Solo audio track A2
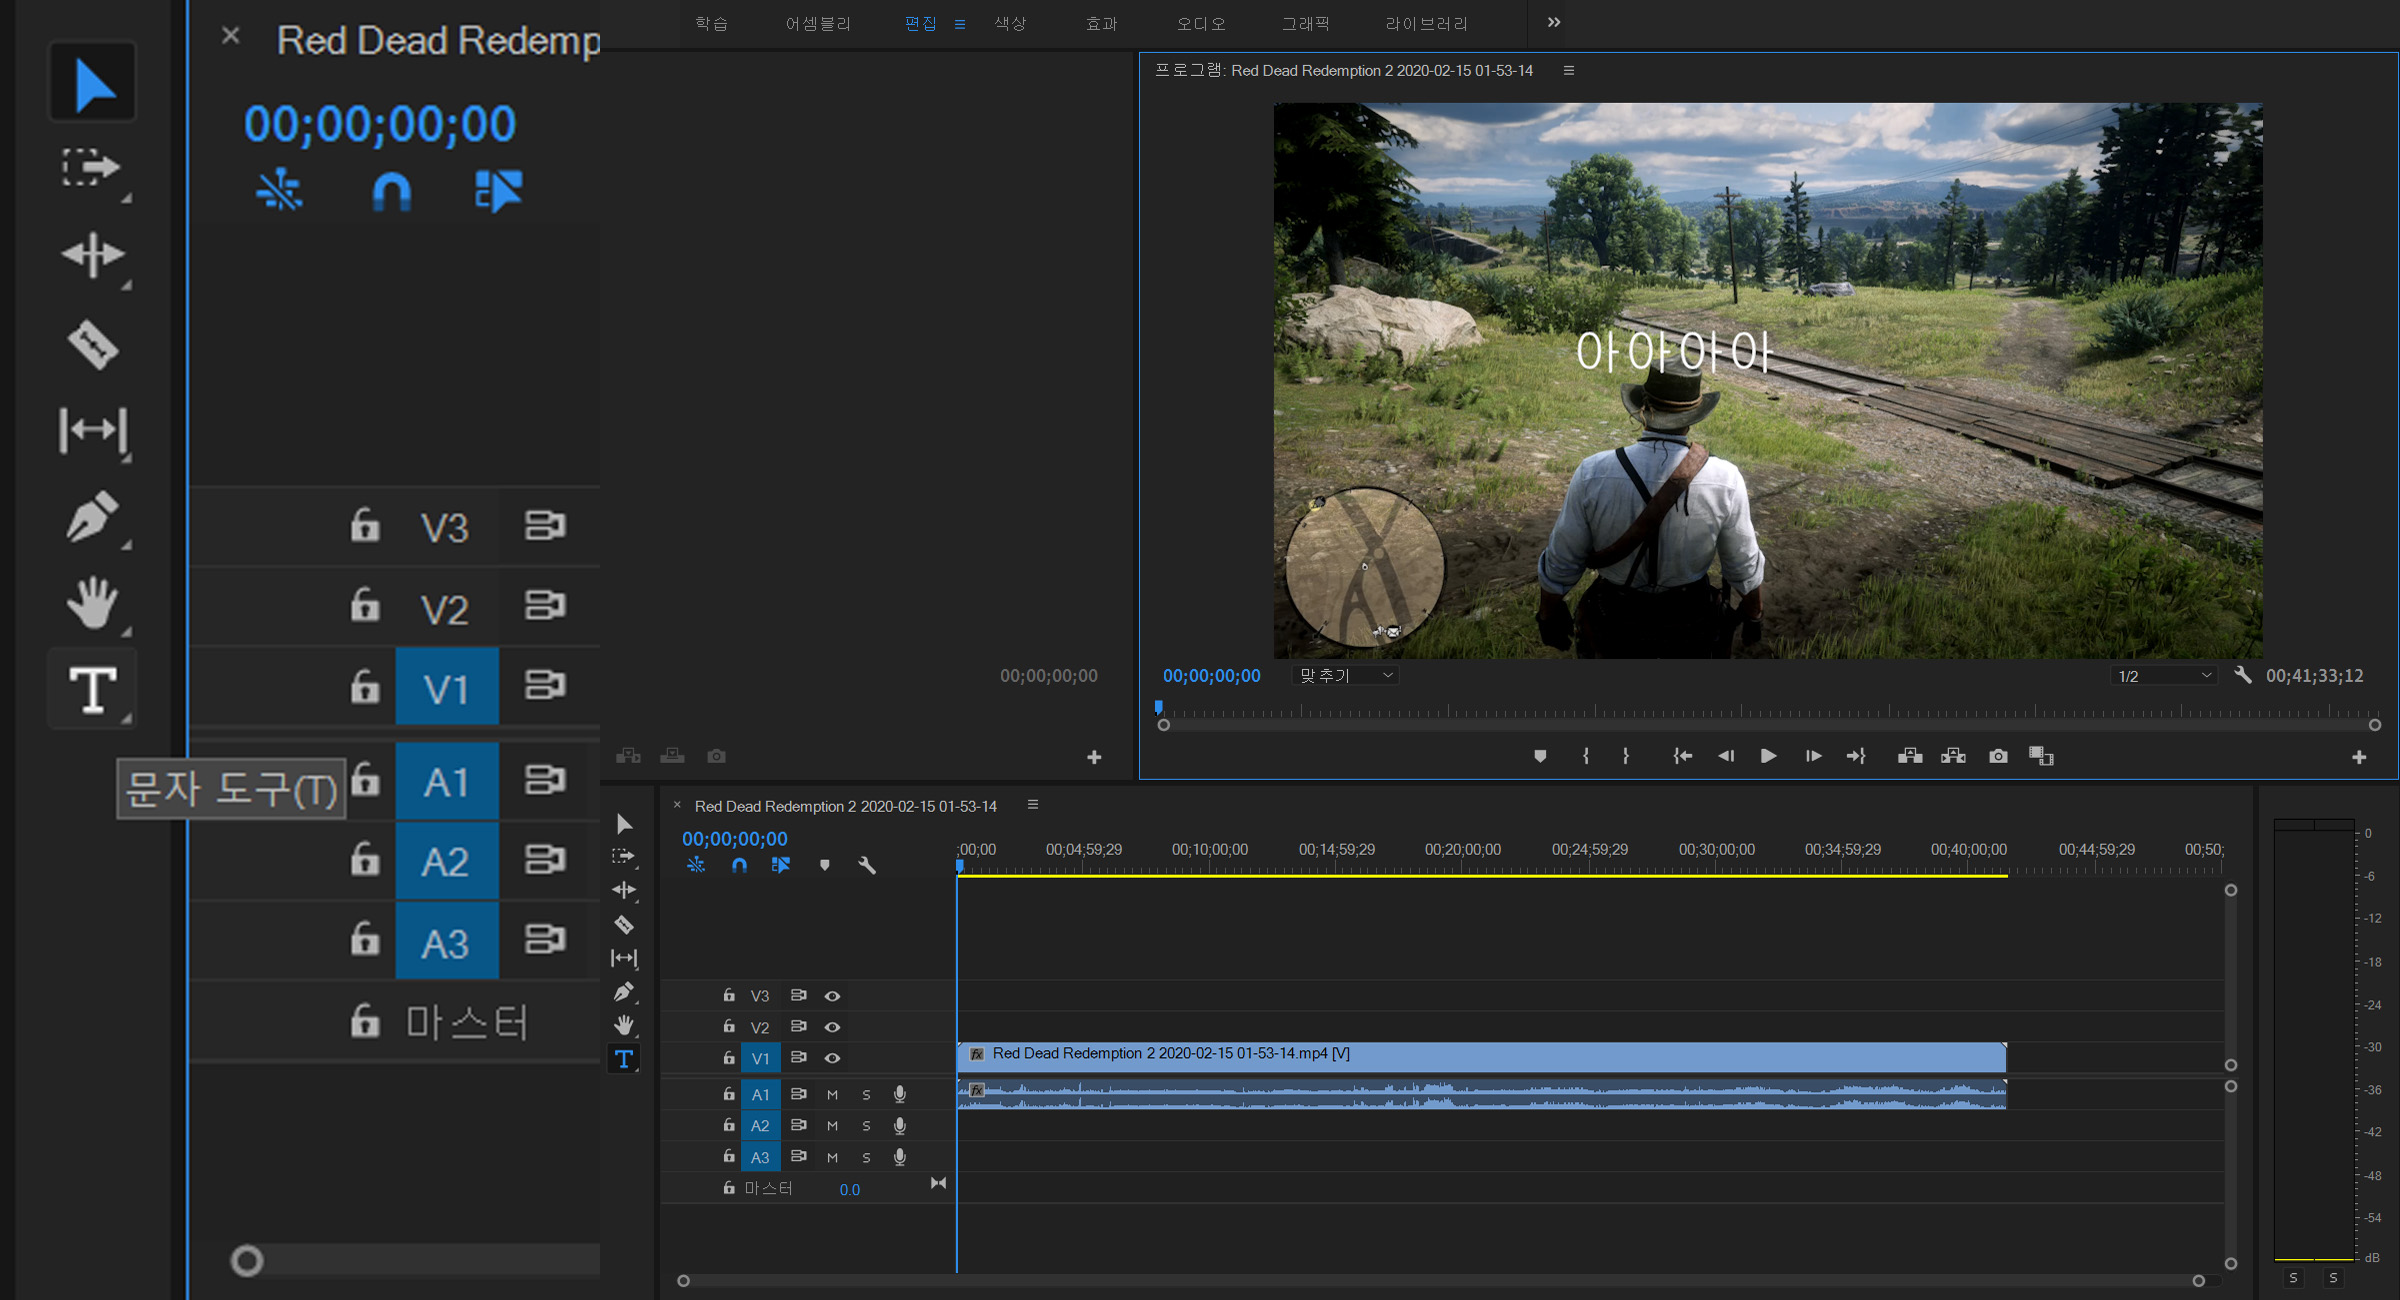Image resolution: width=2400 pixels, height=1300 pixels. coord(866,1126)
